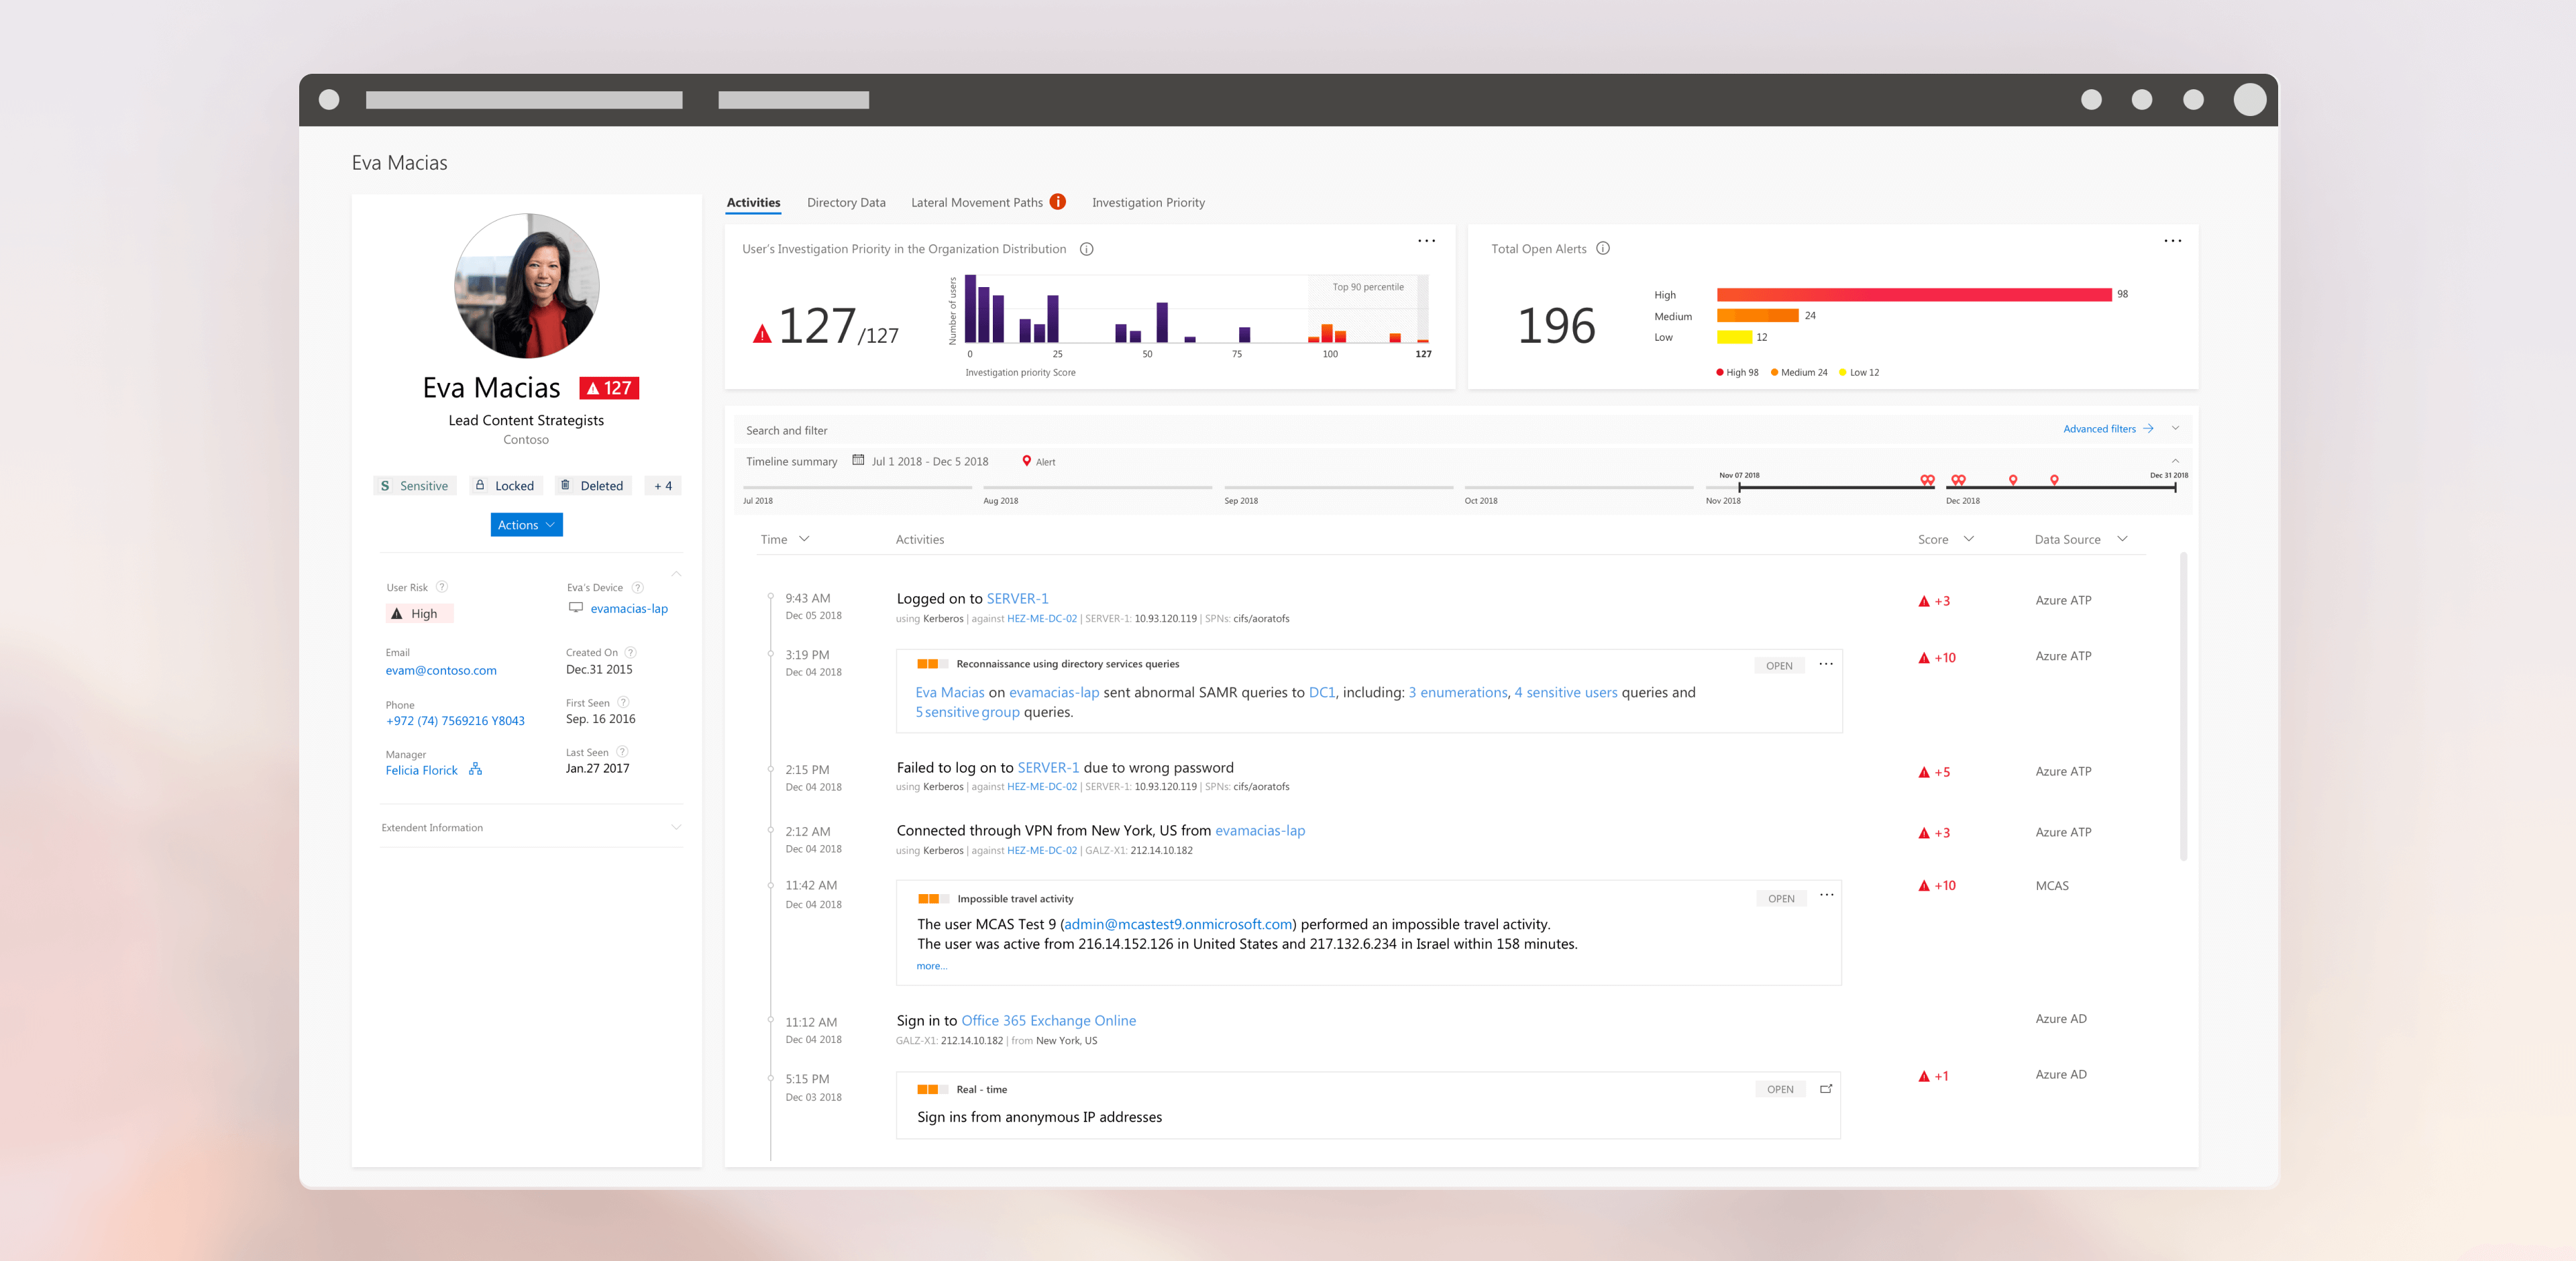Screen dimensions: 2576x1261
Task: Open the ellipsis menu on Total Open Alerts card
Action: point(2172,240)
